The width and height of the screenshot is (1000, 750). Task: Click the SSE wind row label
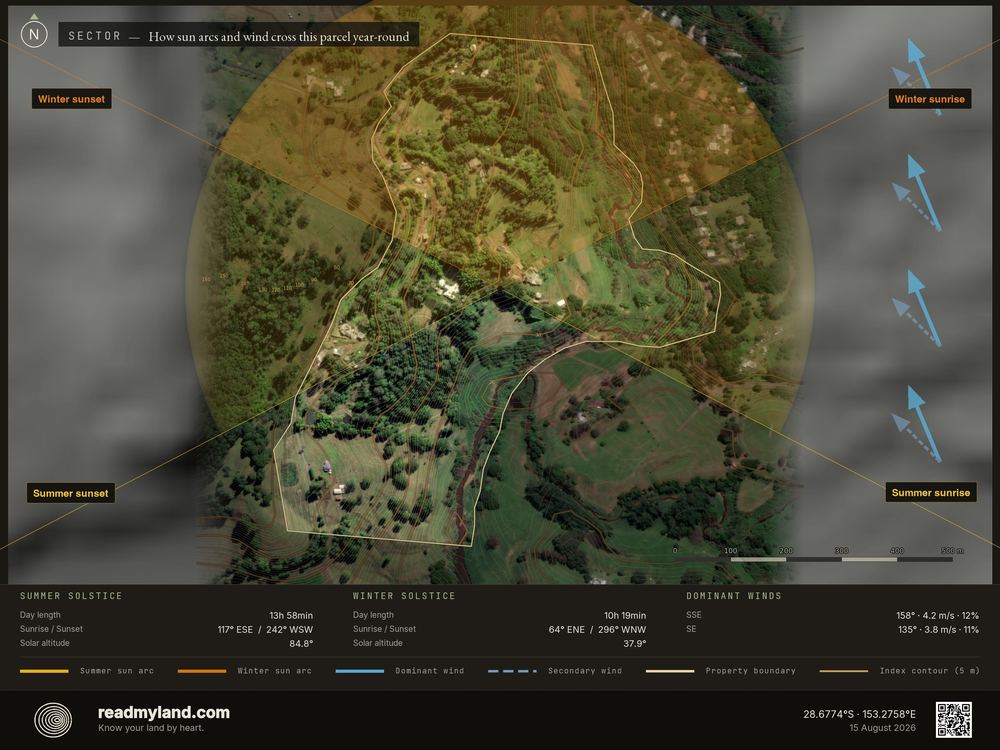[x=694, y=615]
